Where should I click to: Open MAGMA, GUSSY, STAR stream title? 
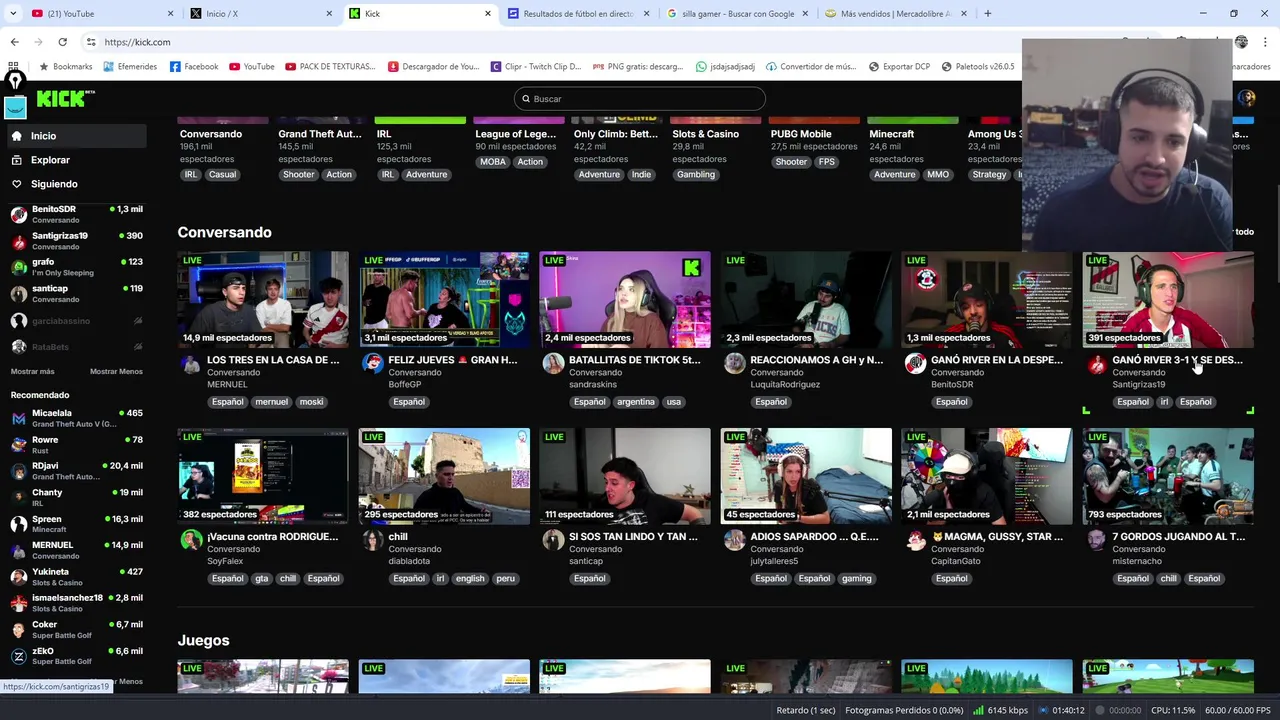[997, 537]
